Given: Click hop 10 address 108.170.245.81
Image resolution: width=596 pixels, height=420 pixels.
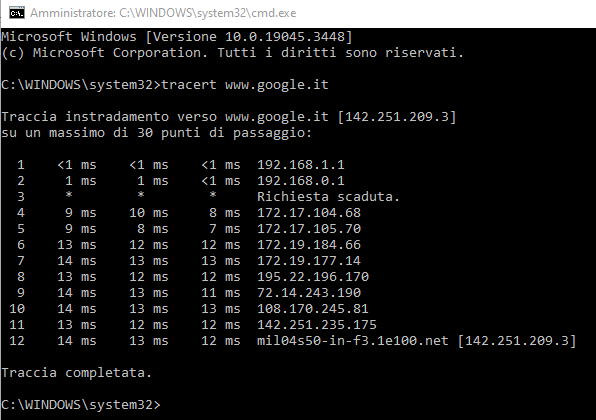Looking at the screenshot, I should (x=313, y=309).
